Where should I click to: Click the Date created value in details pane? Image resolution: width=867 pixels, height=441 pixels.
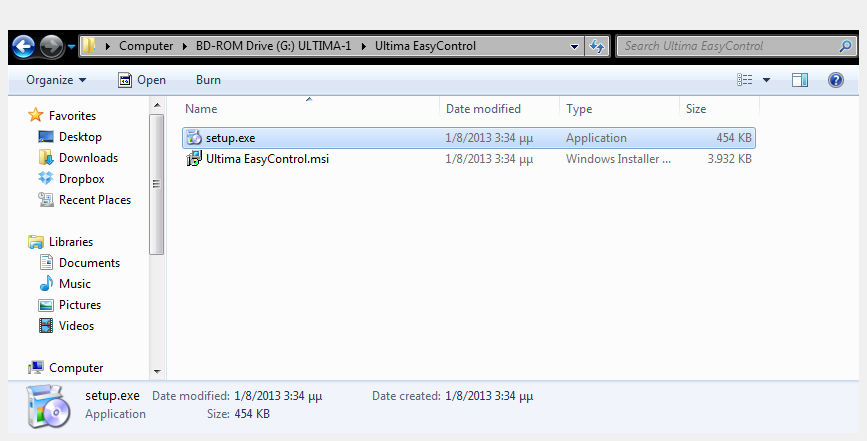click(x=489, y=396)
